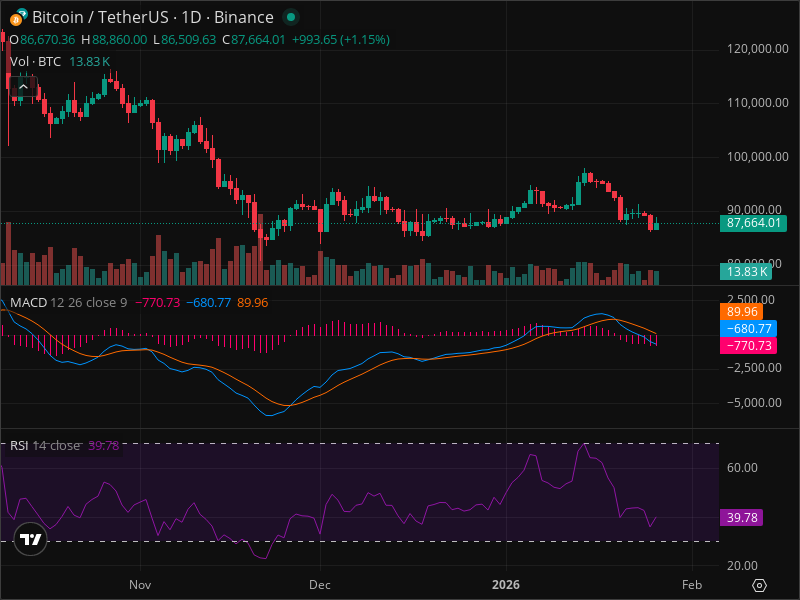
Task: Click the MACD histogram value −770.73 in legend
Action: [157, 303]
